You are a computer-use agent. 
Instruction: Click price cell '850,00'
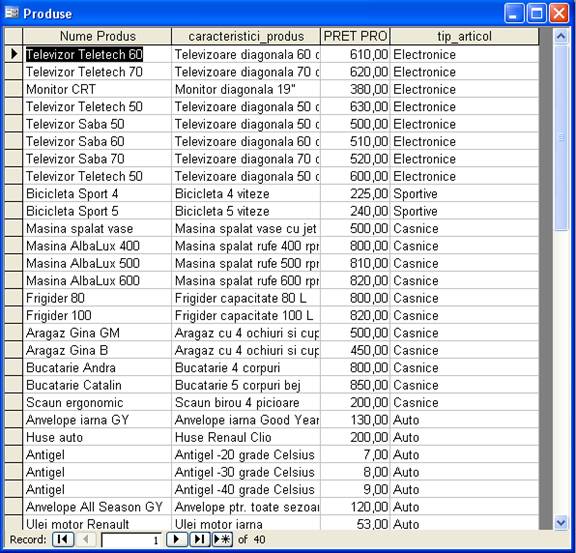[x=355, y=385]
